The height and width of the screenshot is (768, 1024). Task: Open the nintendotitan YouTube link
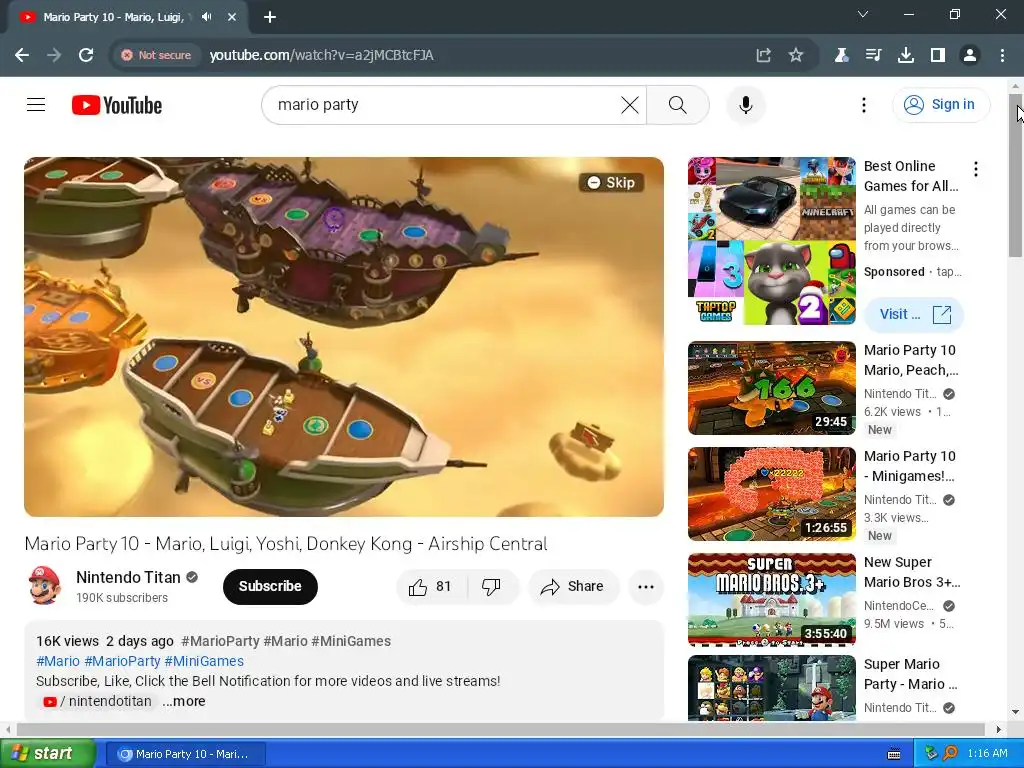click(98, 701)
